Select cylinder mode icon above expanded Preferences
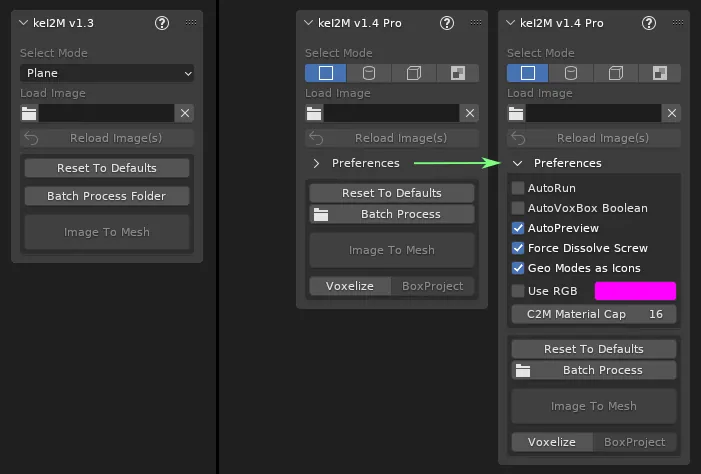The height and width of the screenshot is (474, 701). click(x=572, y=72)
